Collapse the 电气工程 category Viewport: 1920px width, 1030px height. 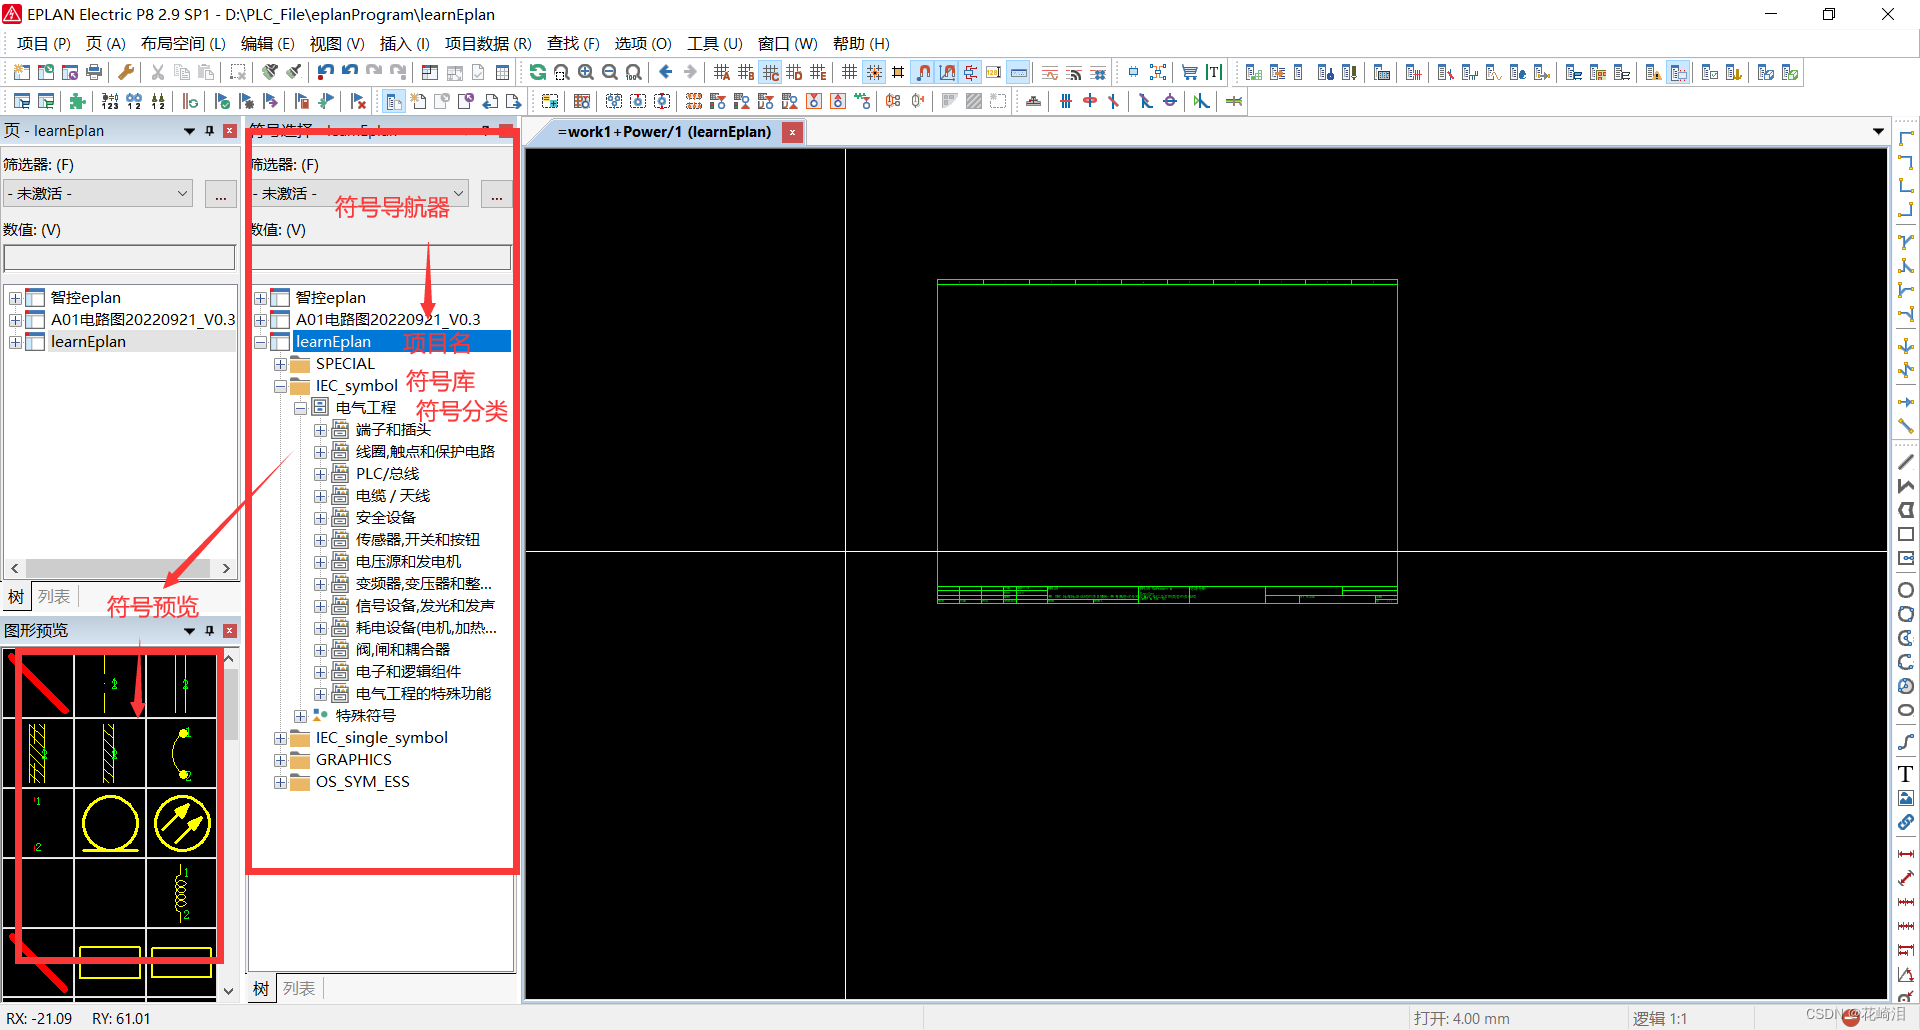300,408
